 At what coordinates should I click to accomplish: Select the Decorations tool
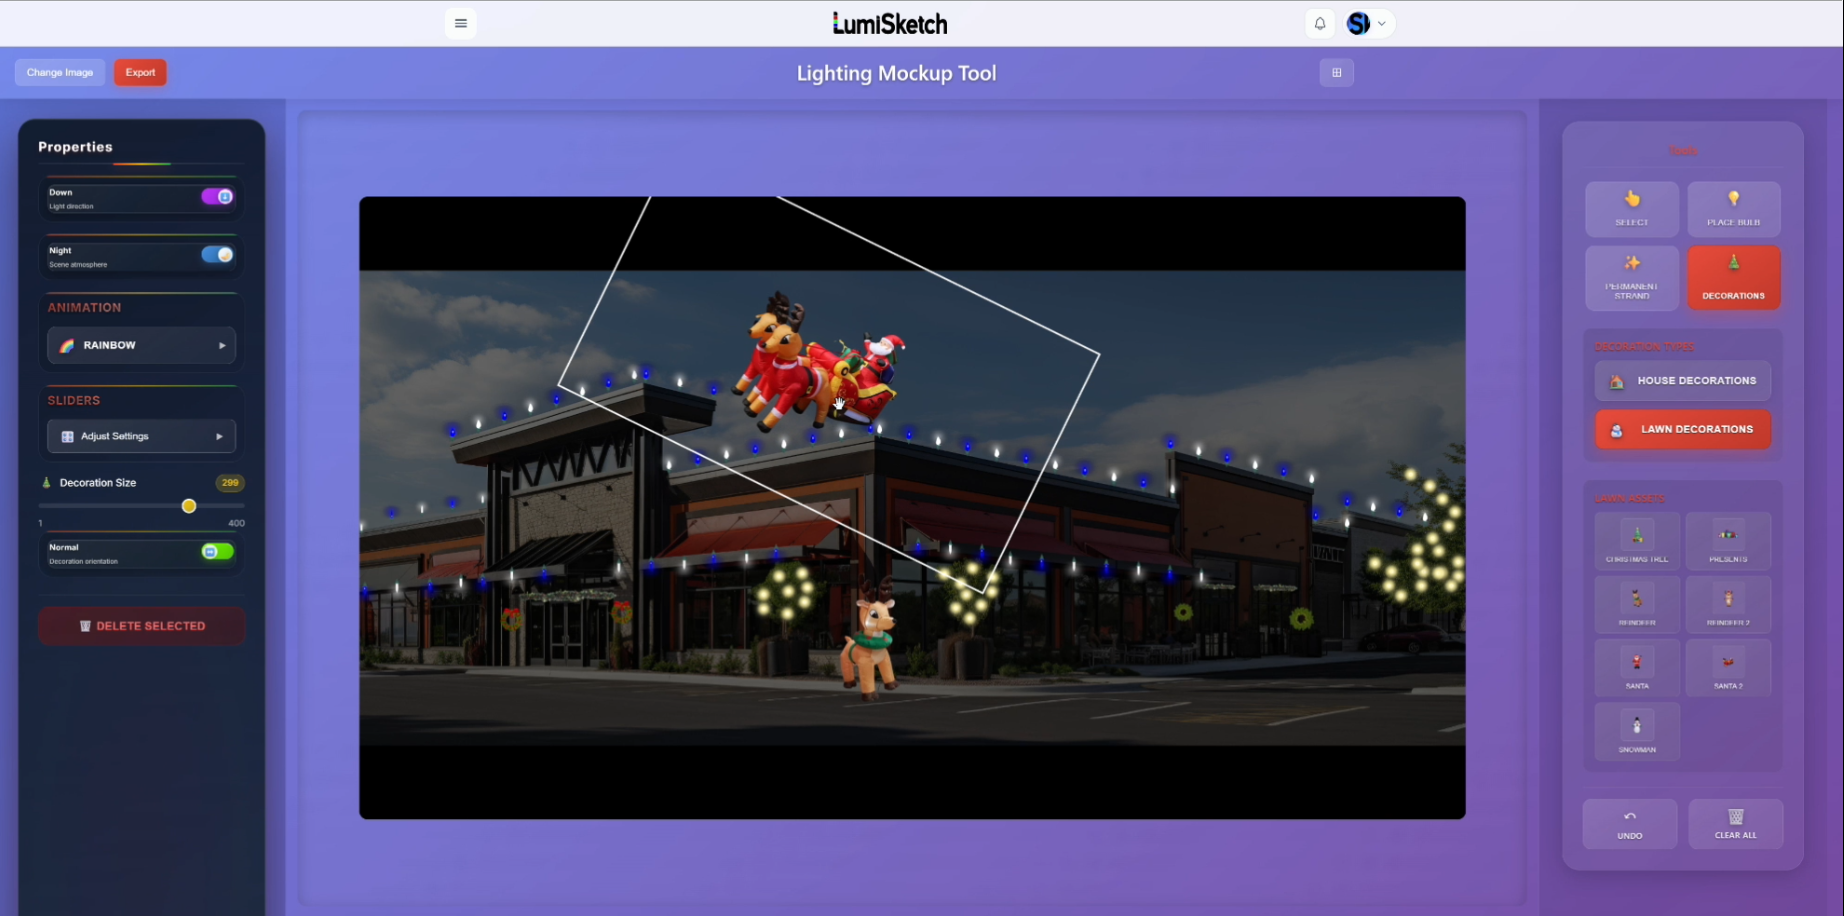point(1734,278)
